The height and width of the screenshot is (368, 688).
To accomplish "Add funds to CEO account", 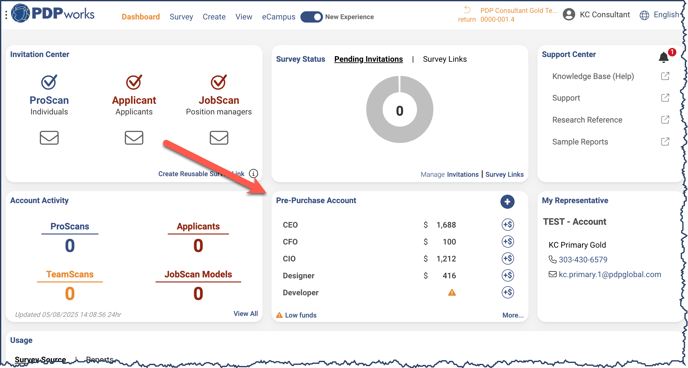I will [508, 225].
